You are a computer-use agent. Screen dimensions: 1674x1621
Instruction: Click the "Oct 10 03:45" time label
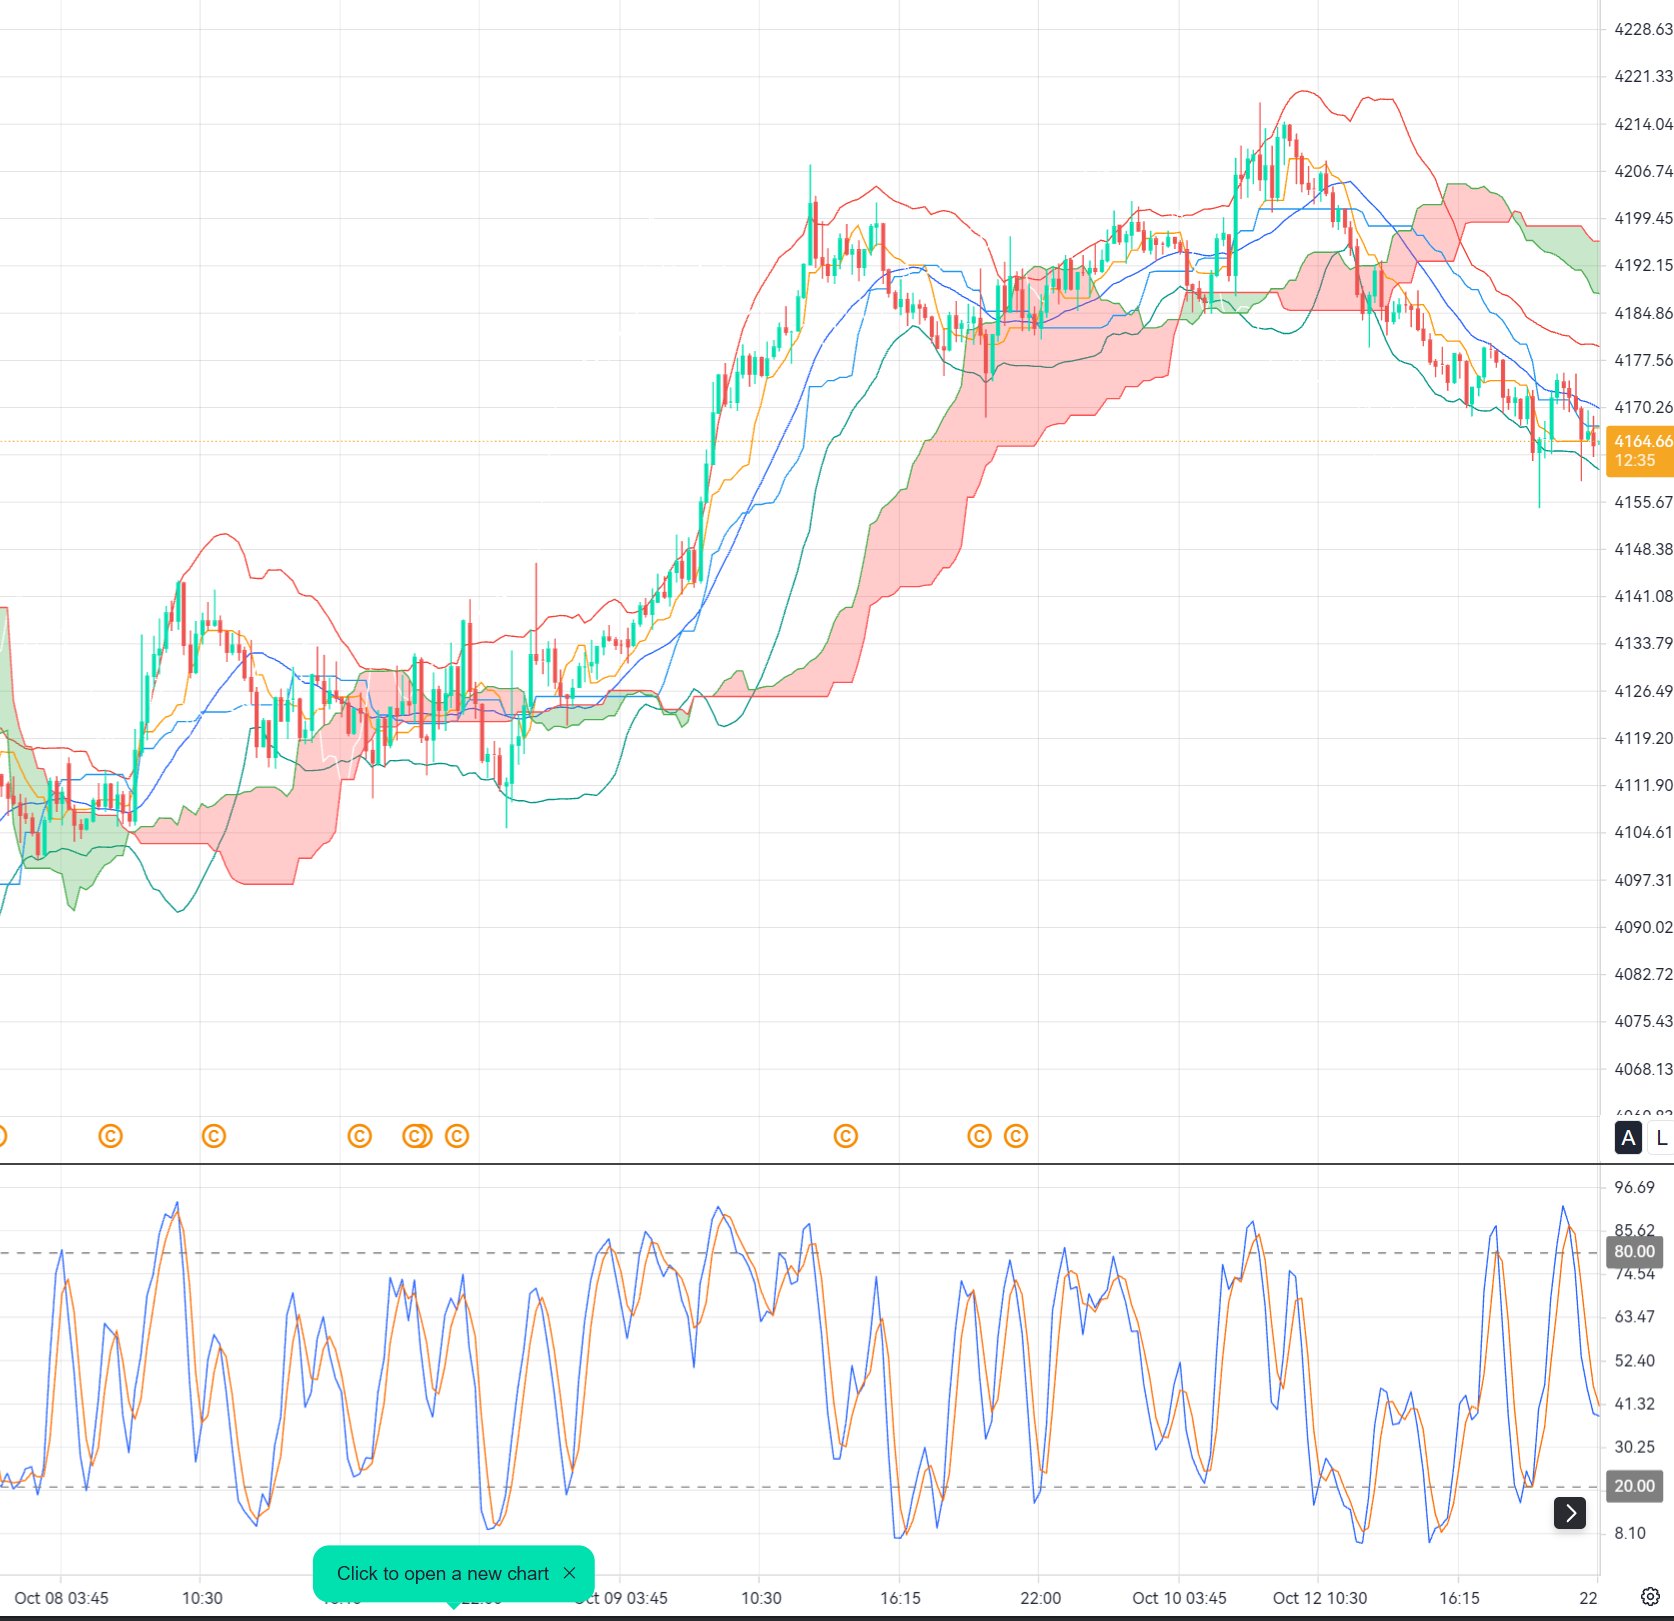pyautogui.click(x=1179, y=1598)
